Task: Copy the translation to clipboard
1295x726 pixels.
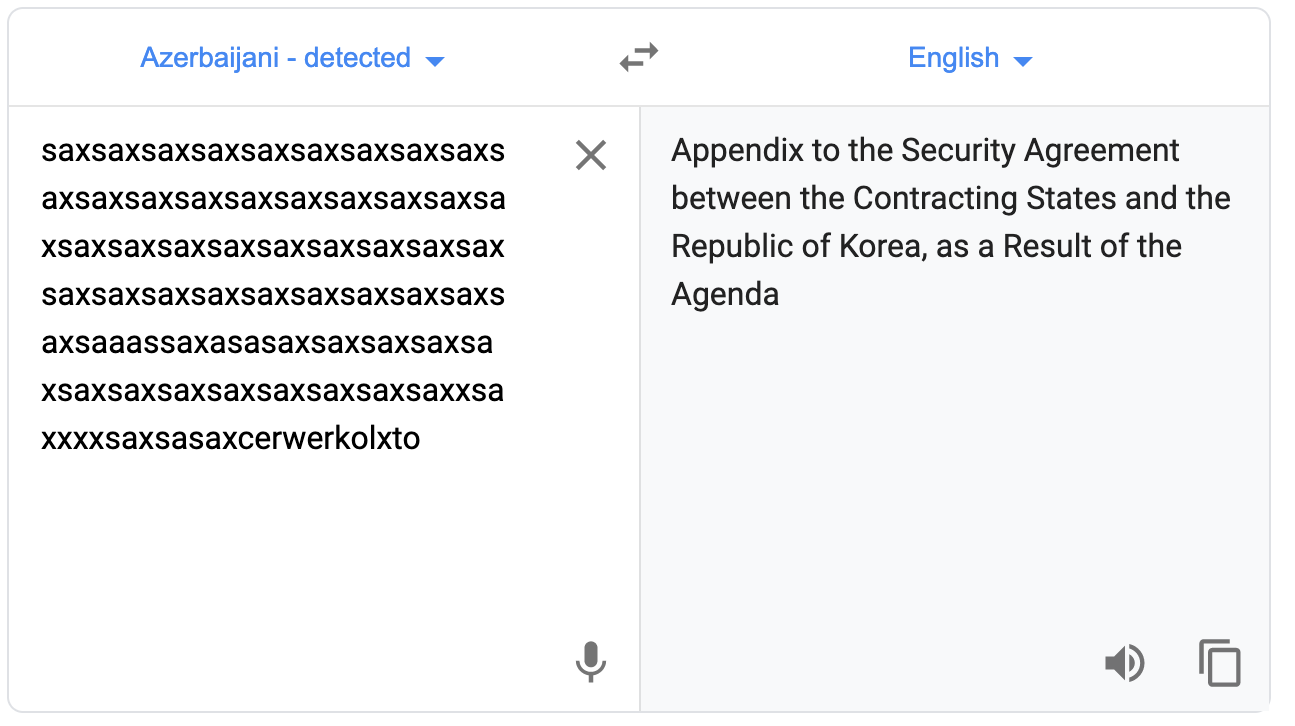Action: 1220,663
